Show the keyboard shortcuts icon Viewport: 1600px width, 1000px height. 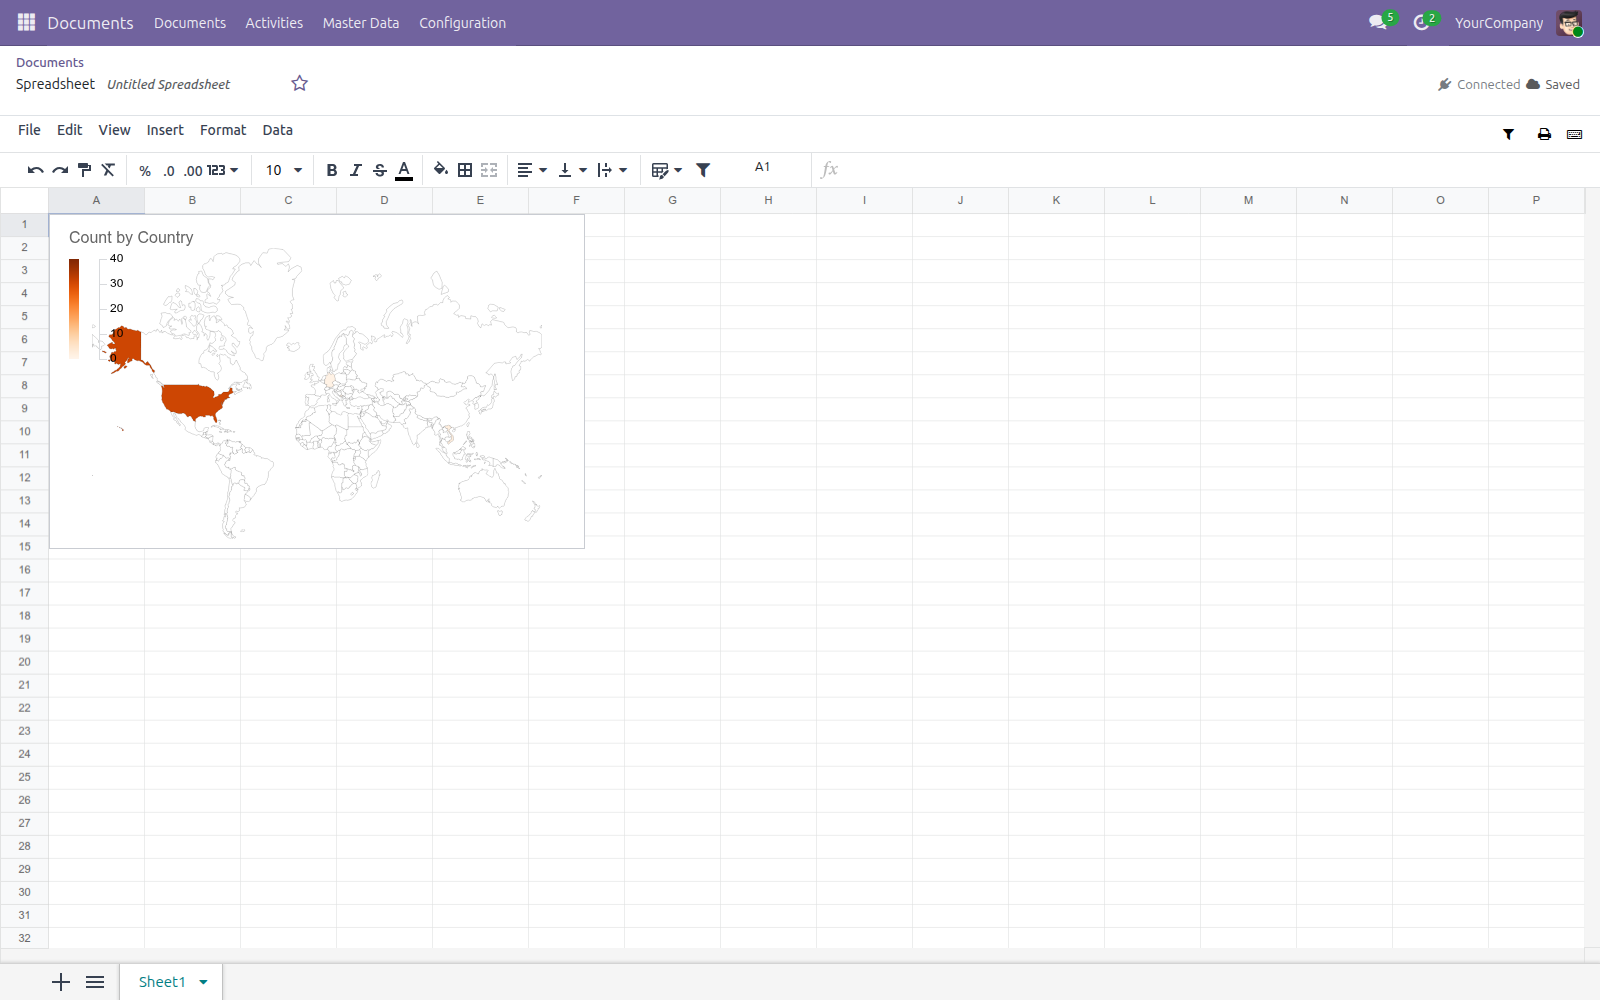coord(1575,134)
